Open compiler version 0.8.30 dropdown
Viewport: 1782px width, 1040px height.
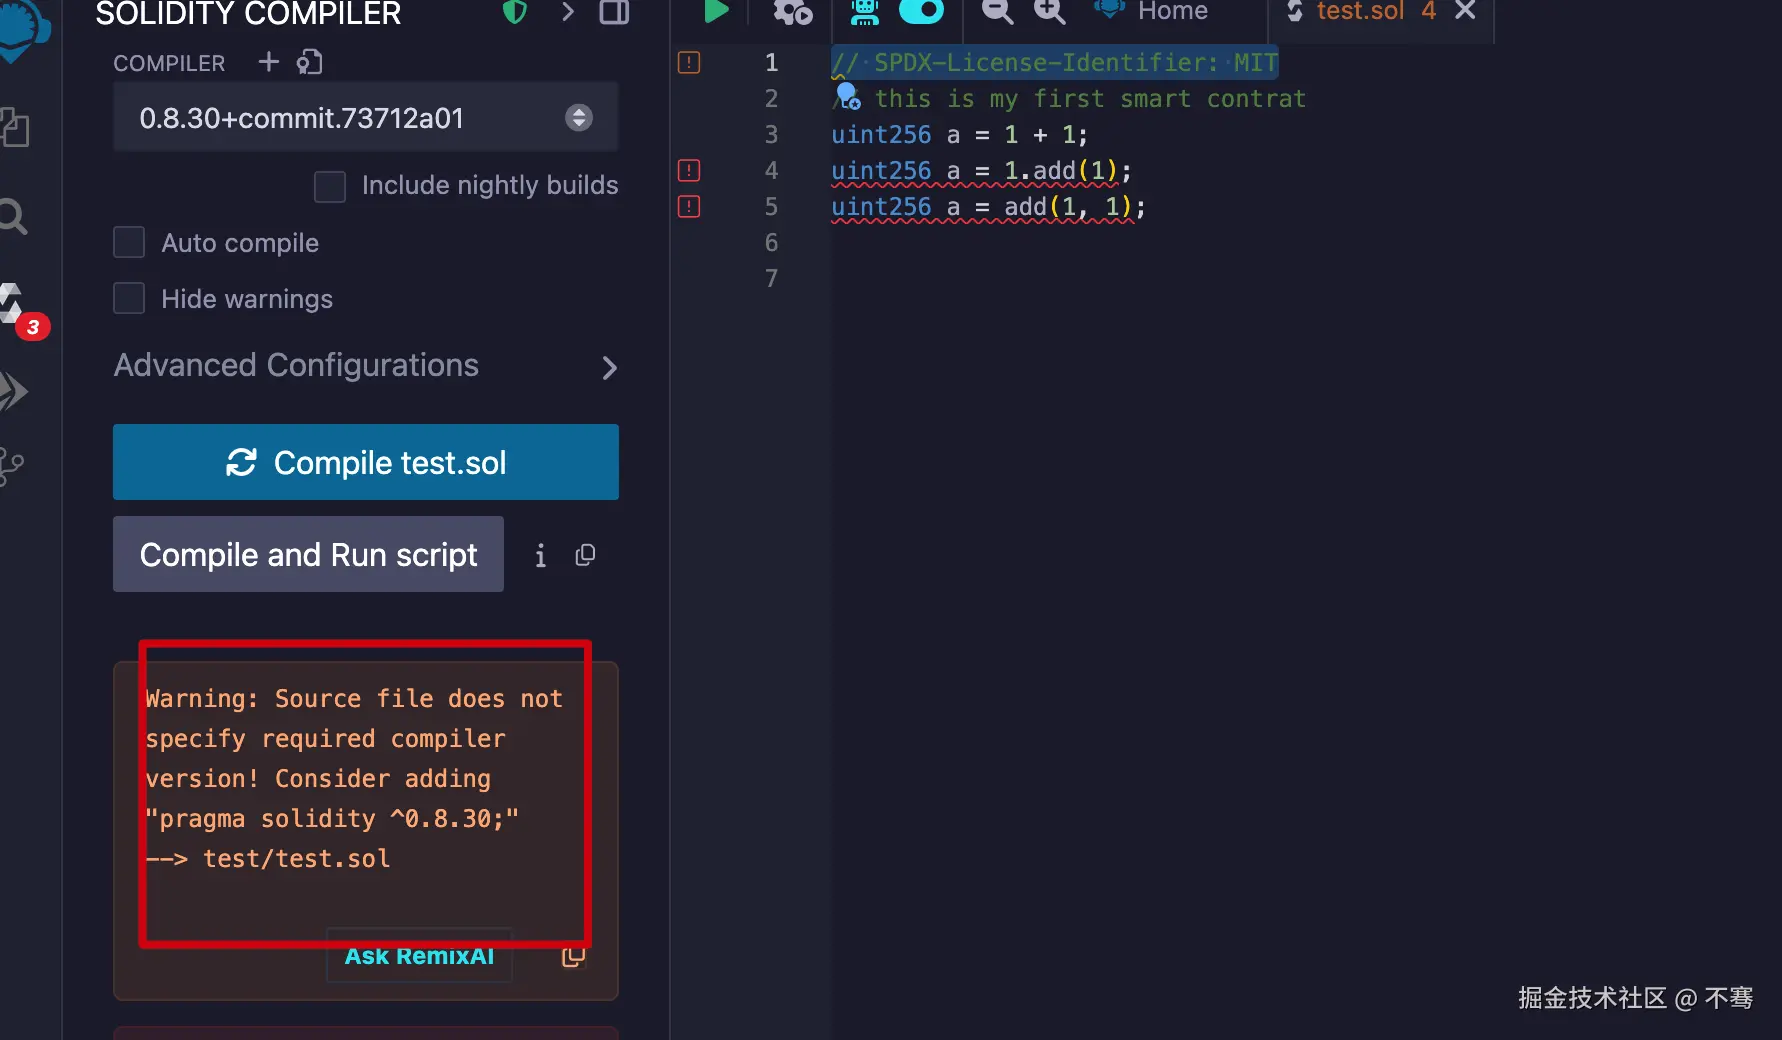click(366, 118)
